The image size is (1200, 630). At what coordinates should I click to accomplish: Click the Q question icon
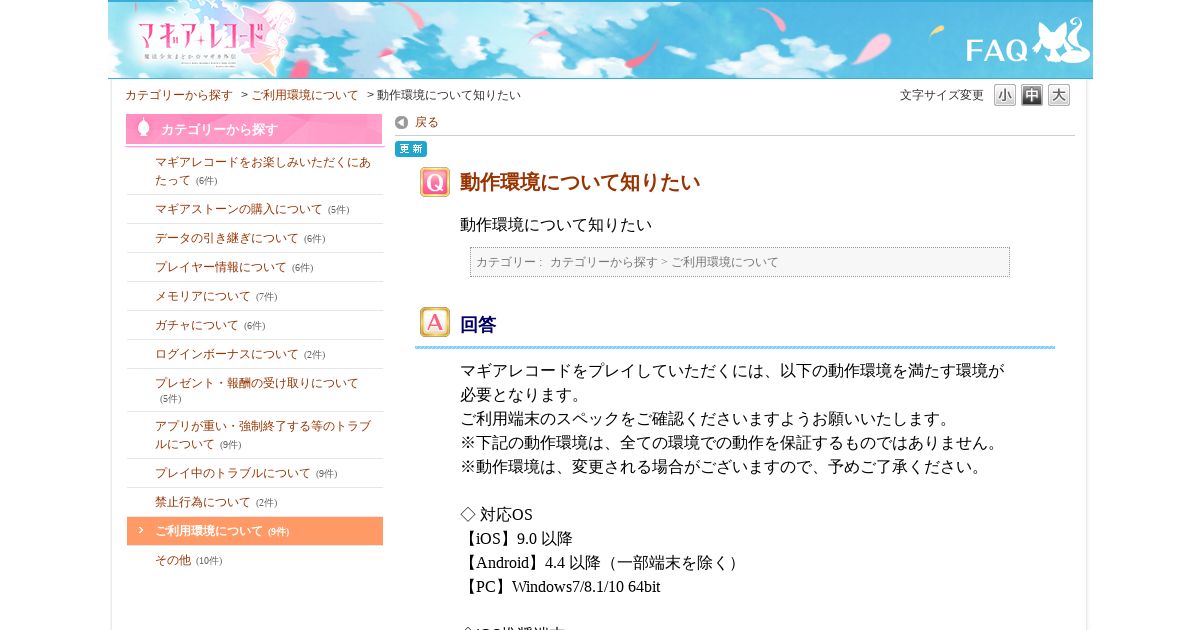pyautogui.click(x=435, y=182)
